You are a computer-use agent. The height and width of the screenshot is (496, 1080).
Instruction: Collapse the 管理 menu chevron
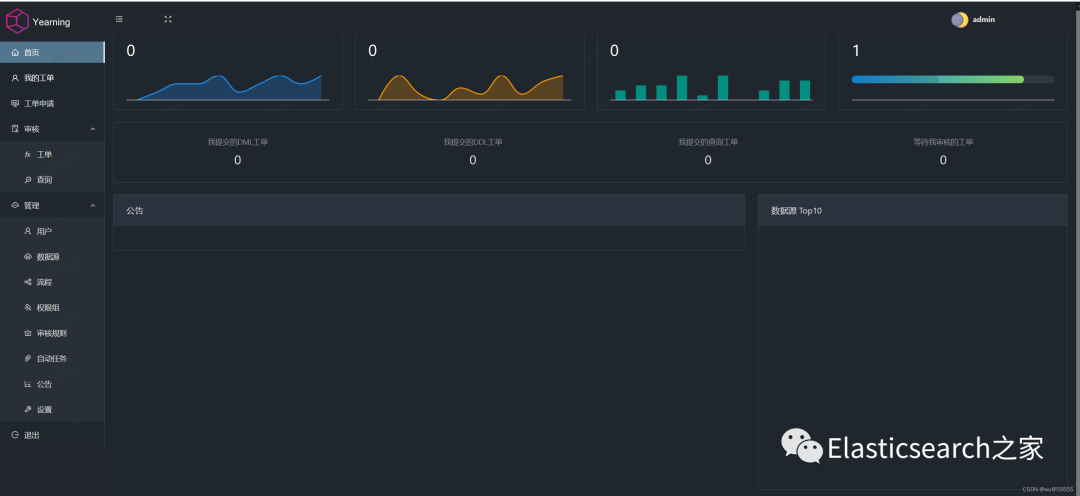point(93,205)
